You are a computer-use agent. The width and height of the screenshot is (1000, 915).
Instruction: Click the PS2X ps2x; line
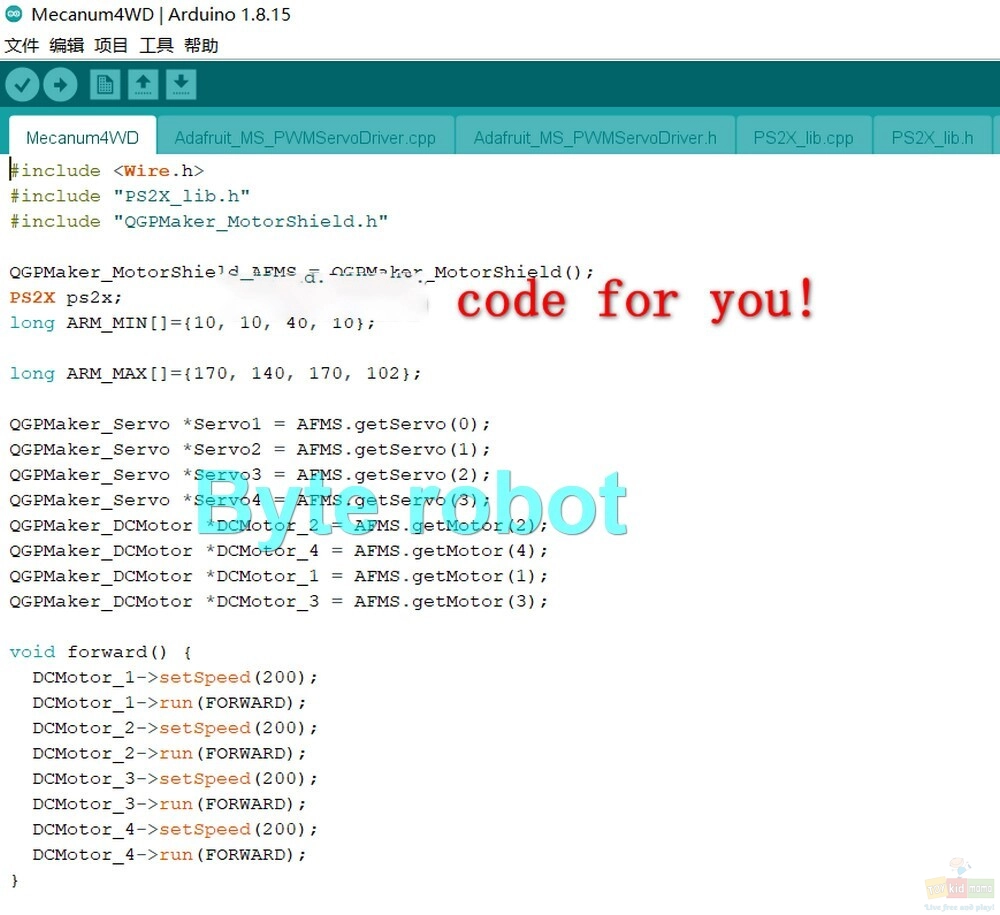click(65, 297)
